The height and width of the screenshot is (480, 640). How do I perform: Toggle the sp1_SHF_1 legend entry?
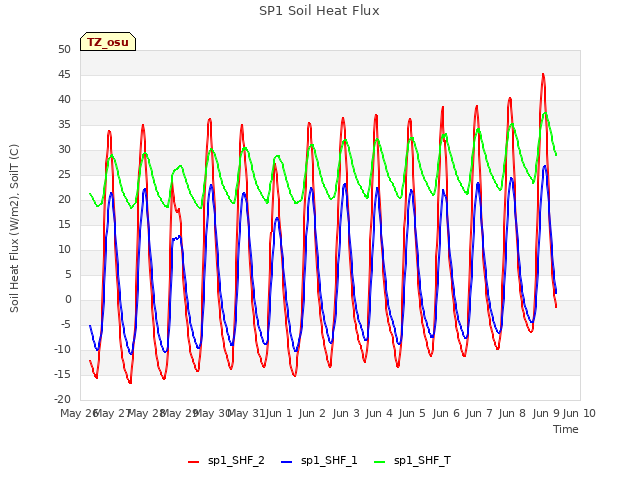point(319,460)
